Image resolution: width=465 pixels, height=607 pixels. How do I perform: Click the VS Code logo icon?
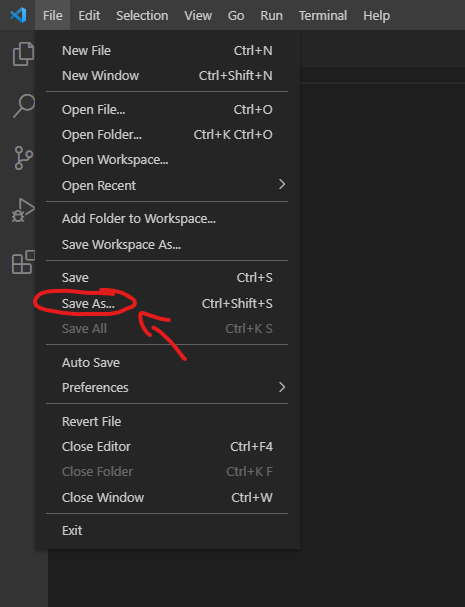point(18,15)
